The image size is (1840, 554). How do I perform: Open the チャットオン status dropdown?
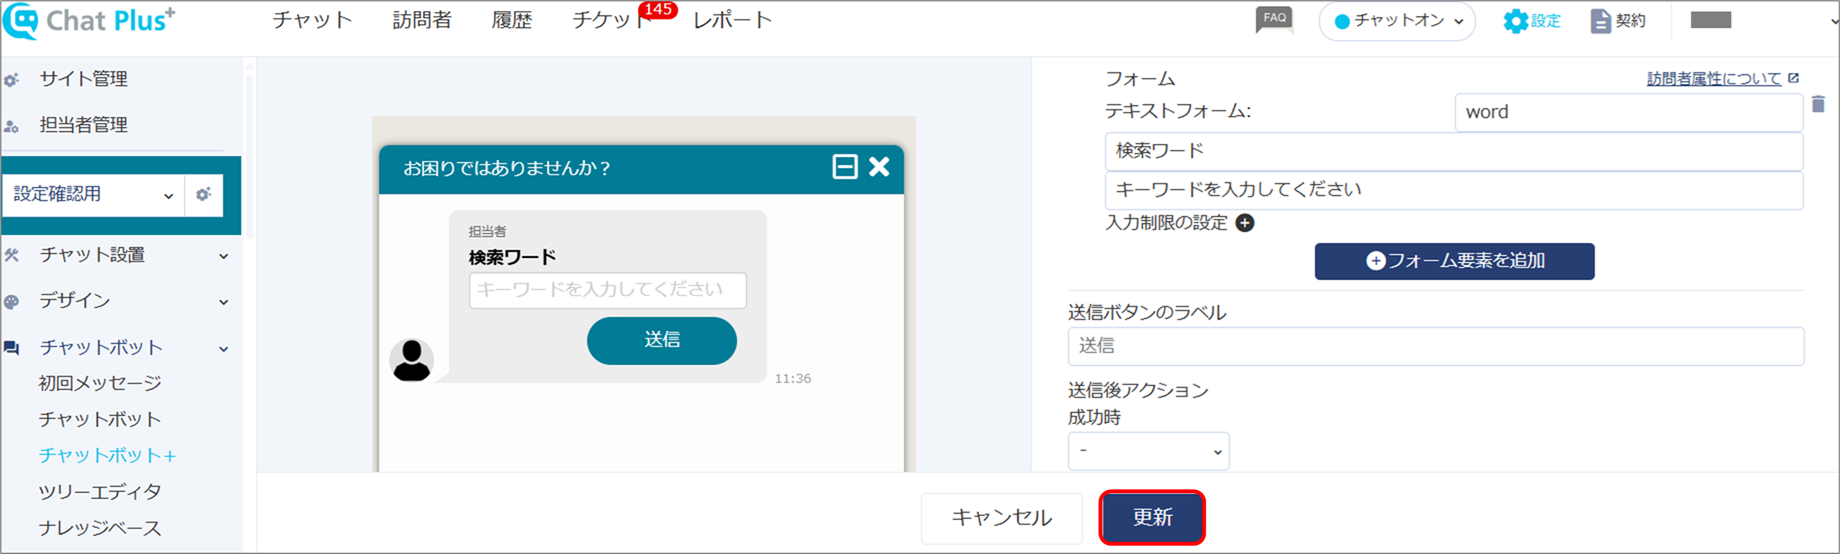pos(1397,21)
